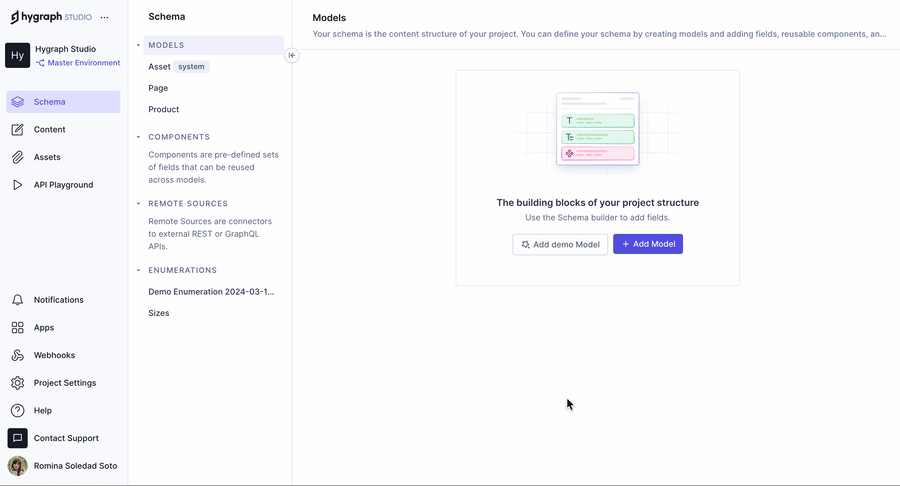Click the Add demo Model button
Screen dimensions: 900x486
point(560,244)
